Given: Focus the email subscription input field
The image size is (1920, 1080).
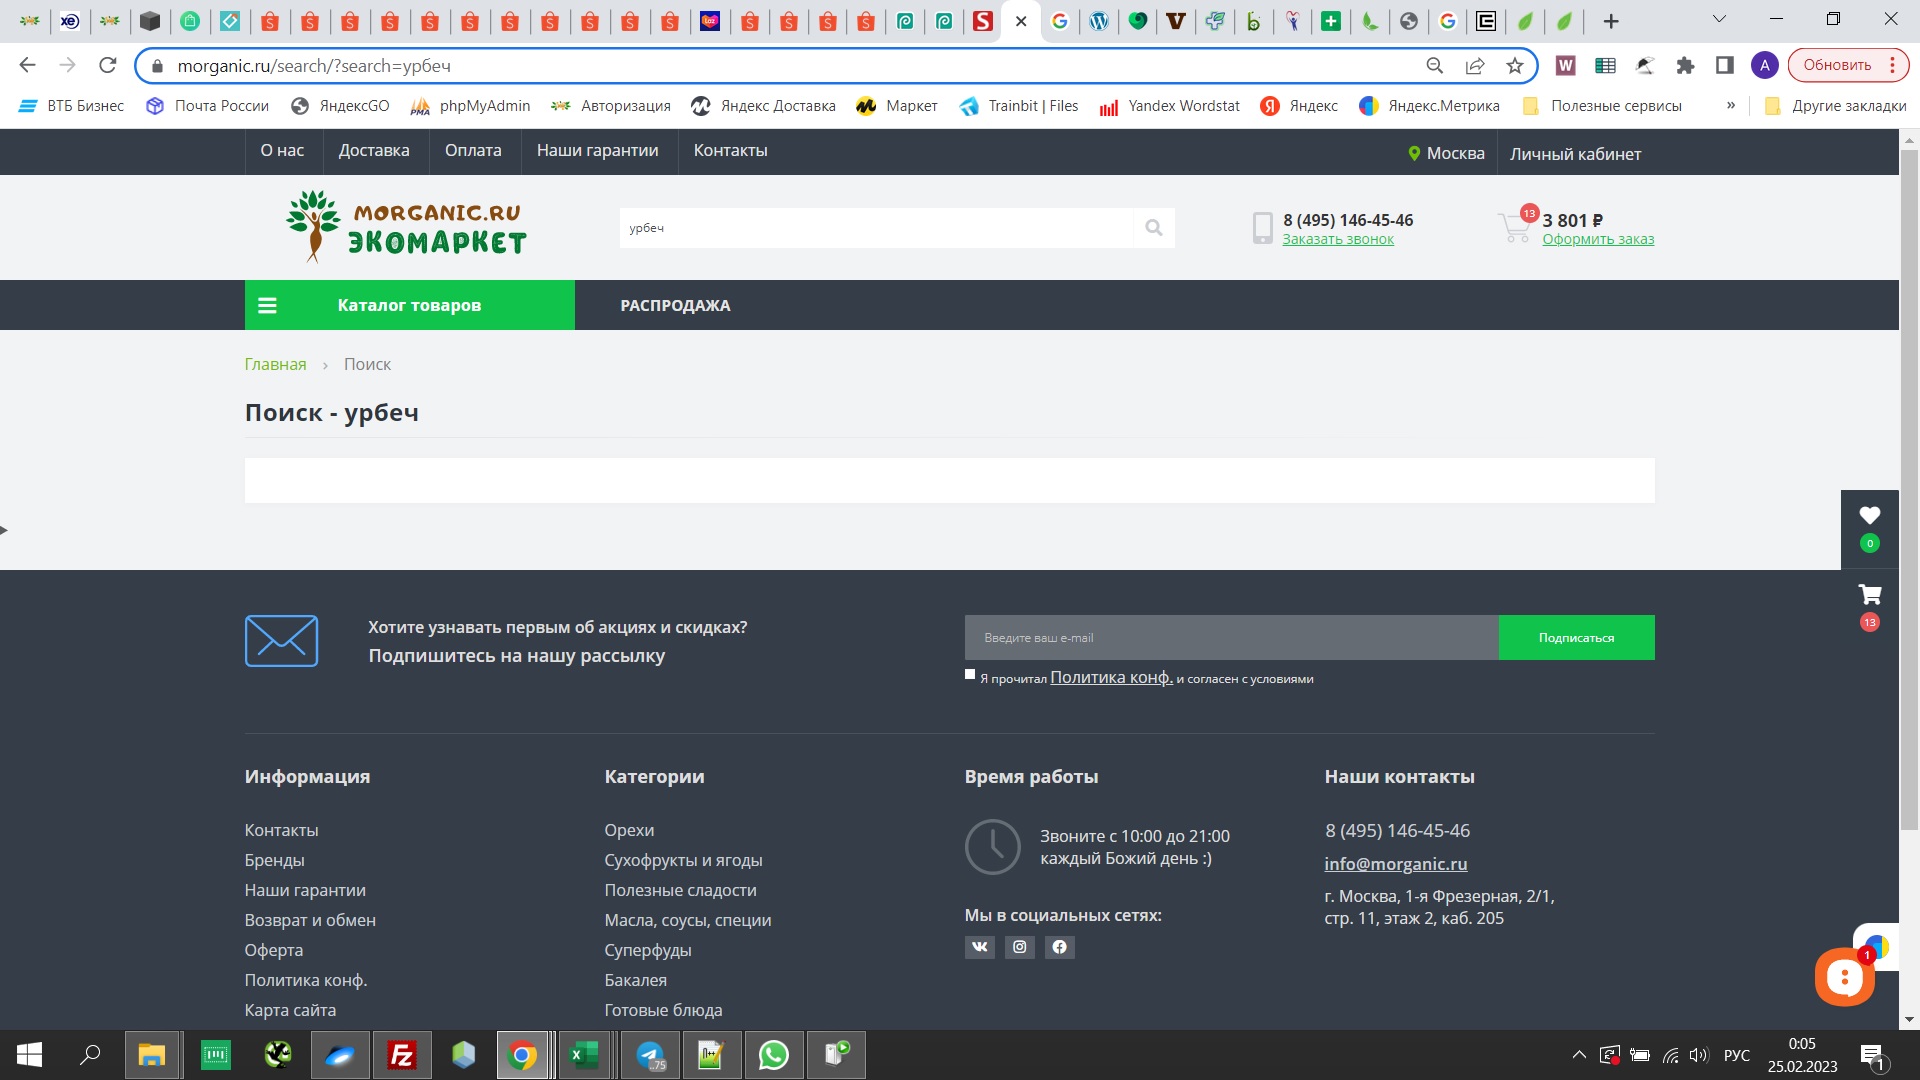Looking at the screenshot, I should coord(1230,638).
